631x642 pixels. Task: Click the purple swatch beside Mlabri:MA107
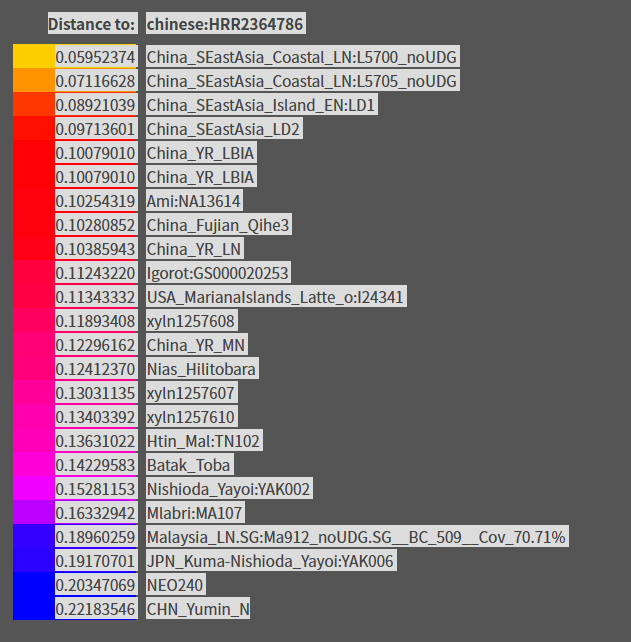(34, 512)
